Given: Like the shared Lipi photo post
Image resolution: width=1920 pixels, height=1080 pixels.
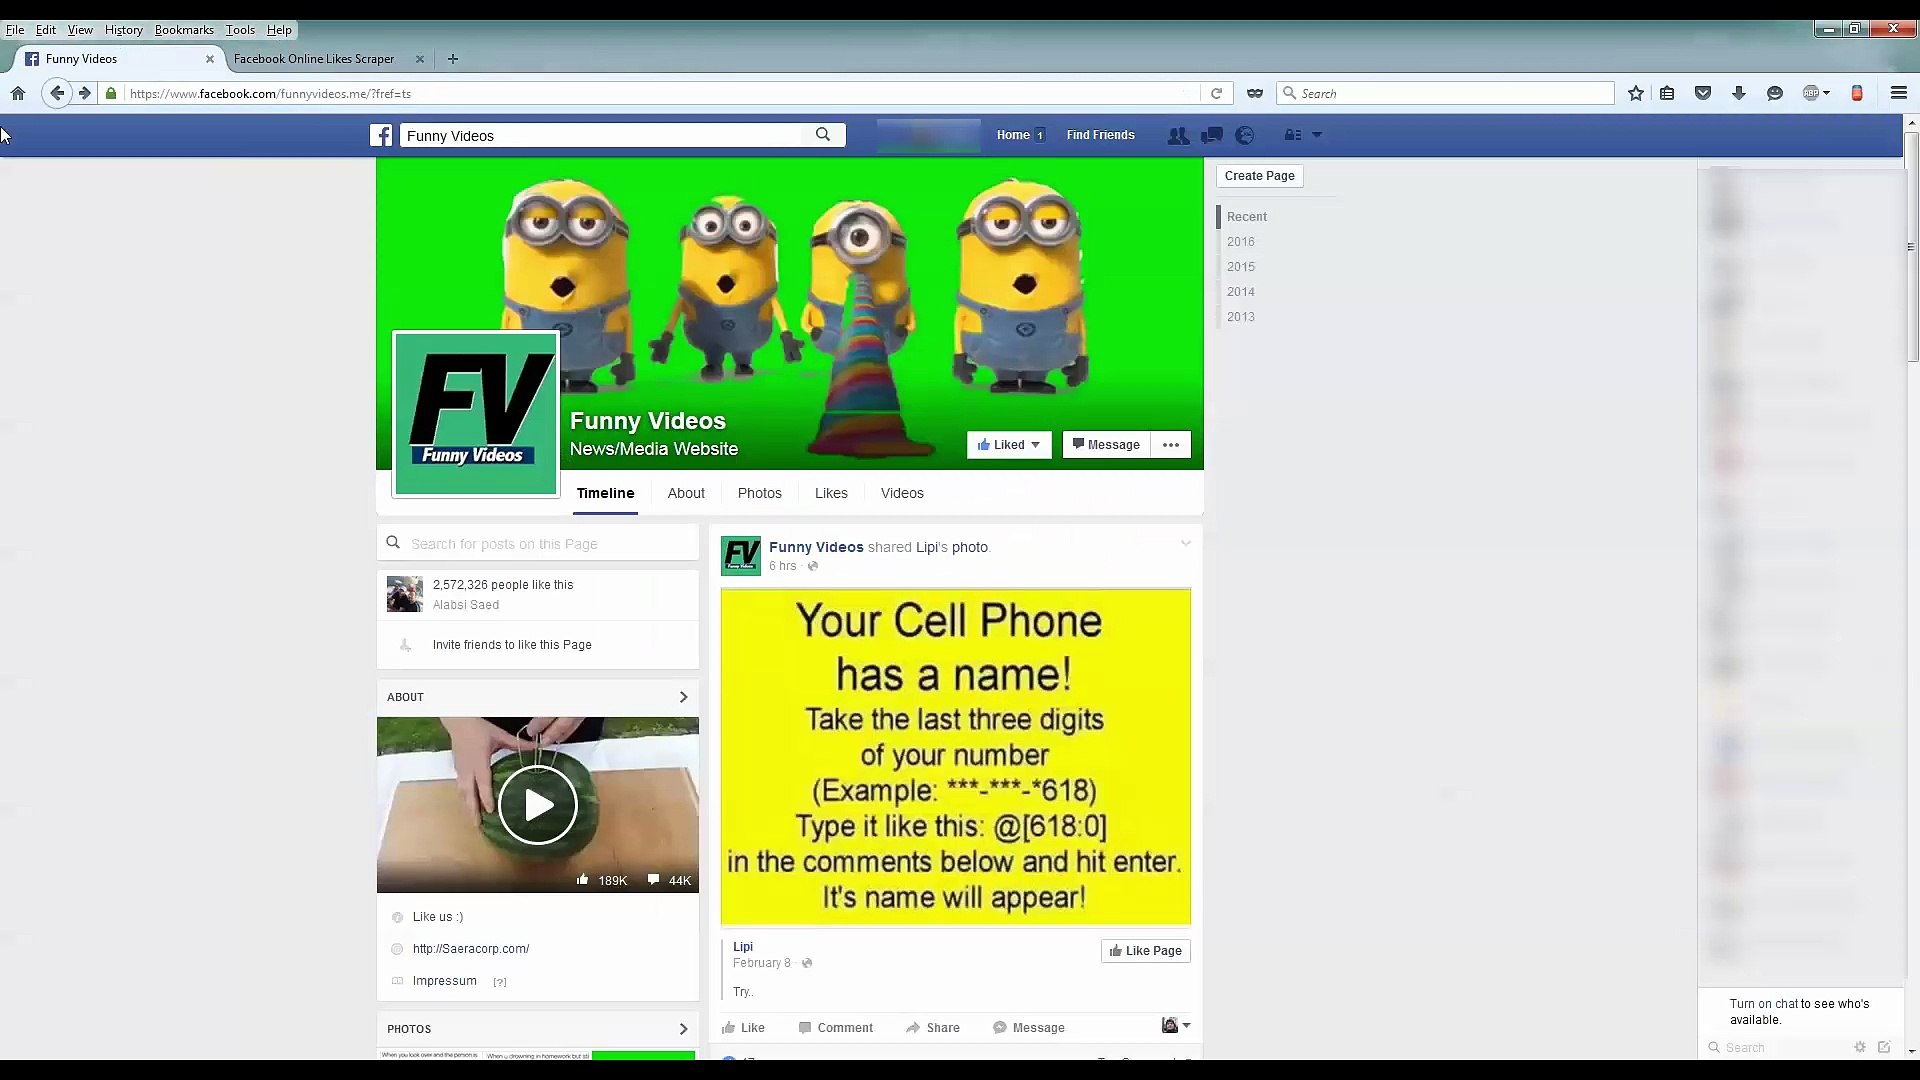Looking at the screenshot, I should click(x=744, y=1028).
